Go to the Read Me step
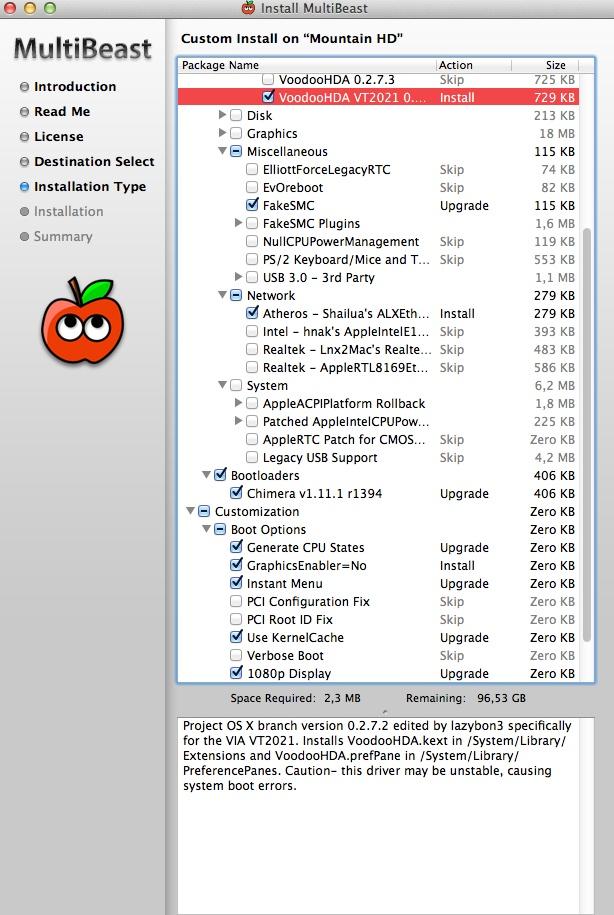The width and height of the screenshot is (614, 915). pyautogui.click(x=62, y=111)
